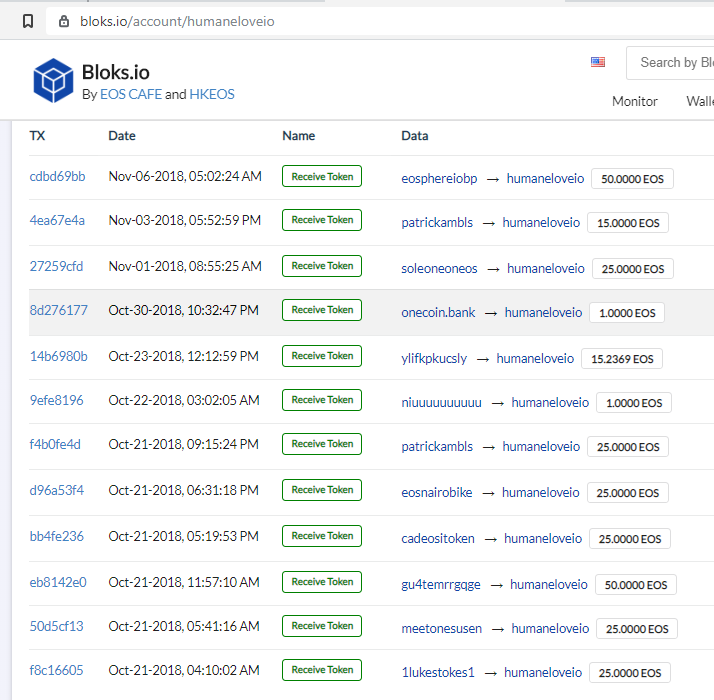Click the lock icon beside the URL
Image resolution: width=714 pixels, height=700 pixels.
pyautogui.click(x=64, y=21)
